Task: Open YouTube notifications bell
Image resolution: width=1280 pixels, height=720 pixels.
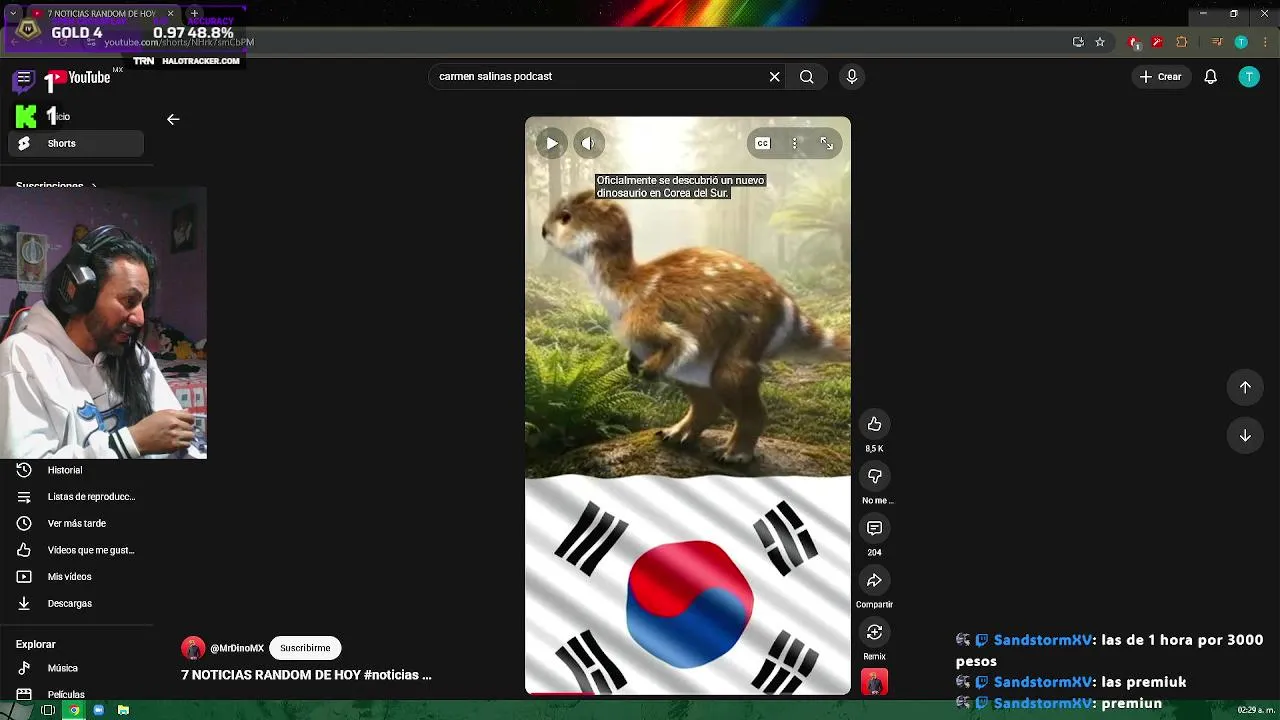Action: click(1210, 77)
